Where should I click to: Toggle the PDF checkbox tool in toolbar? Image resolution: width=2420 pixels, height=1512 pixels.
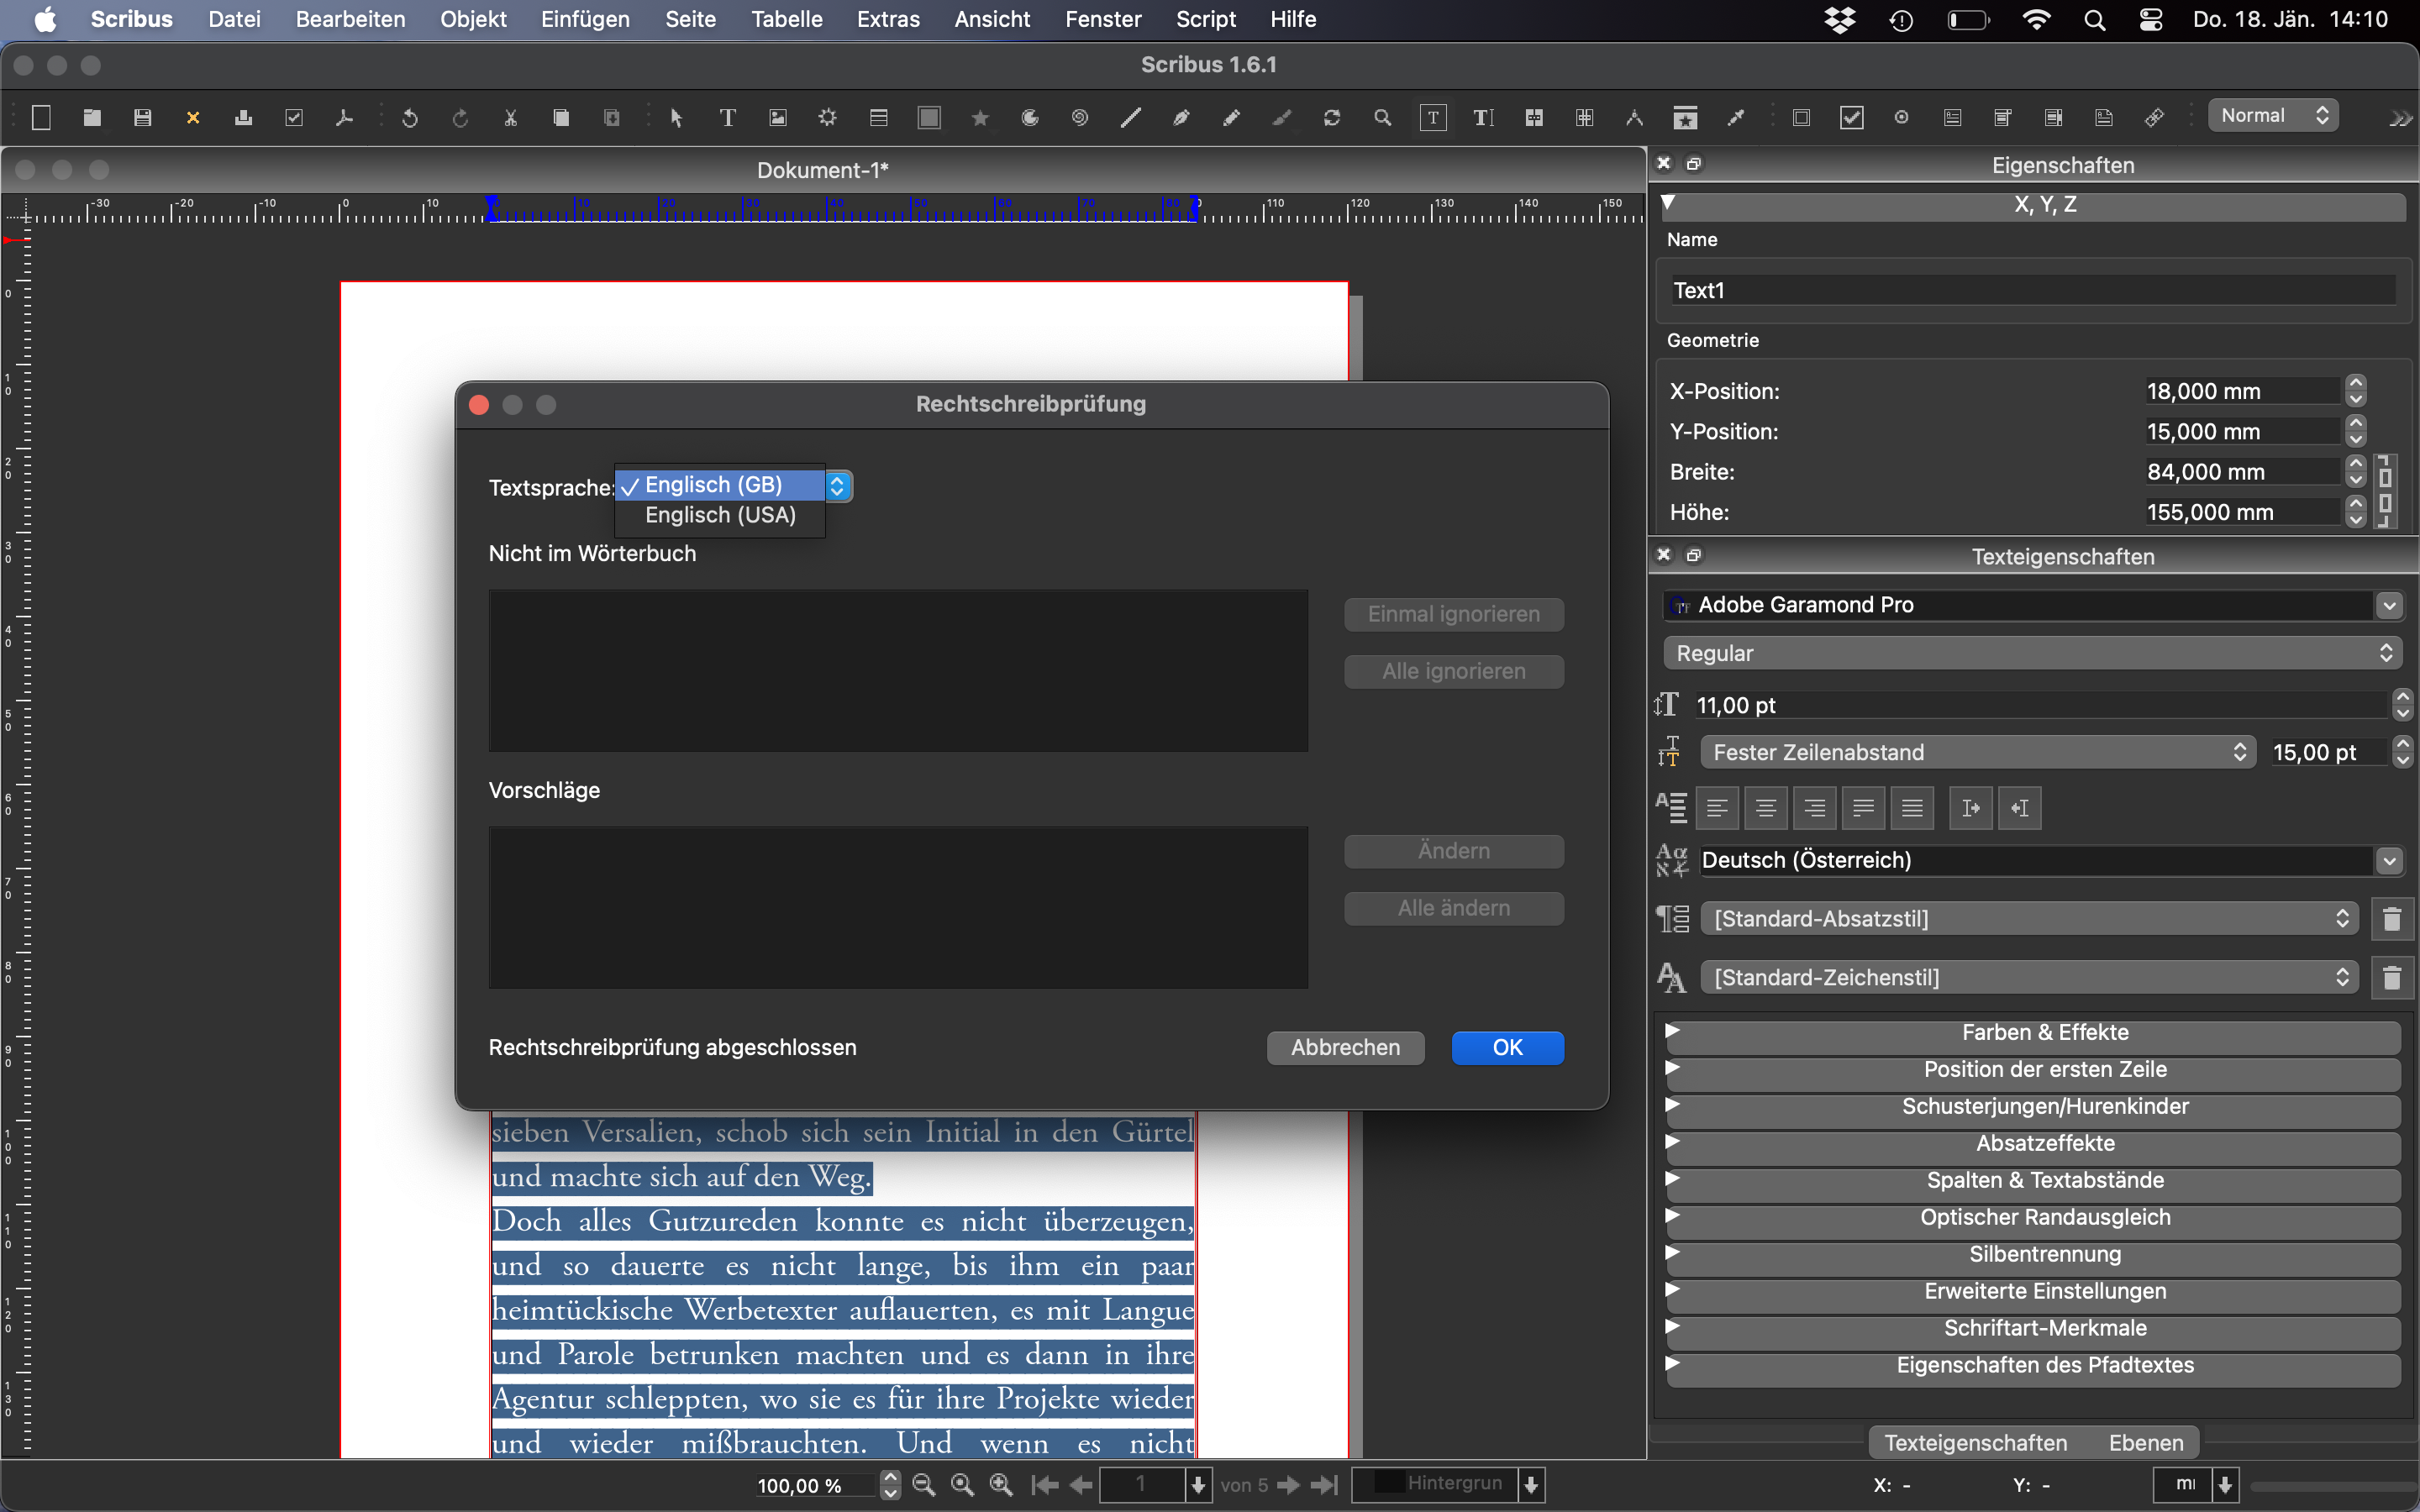pos(1851,118)
